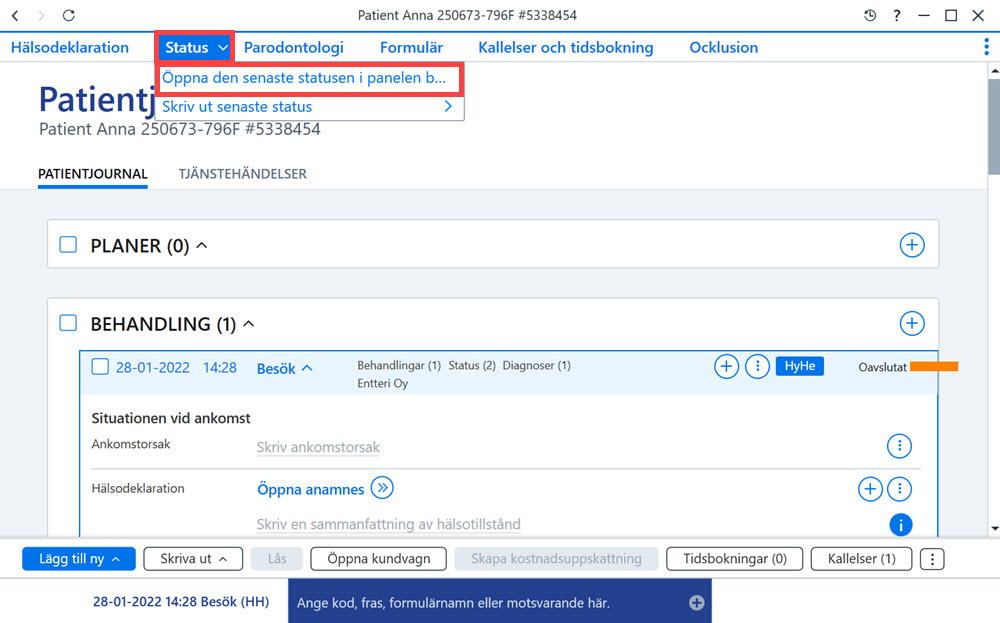Click the plus icon in command input bar

(696, 603)
